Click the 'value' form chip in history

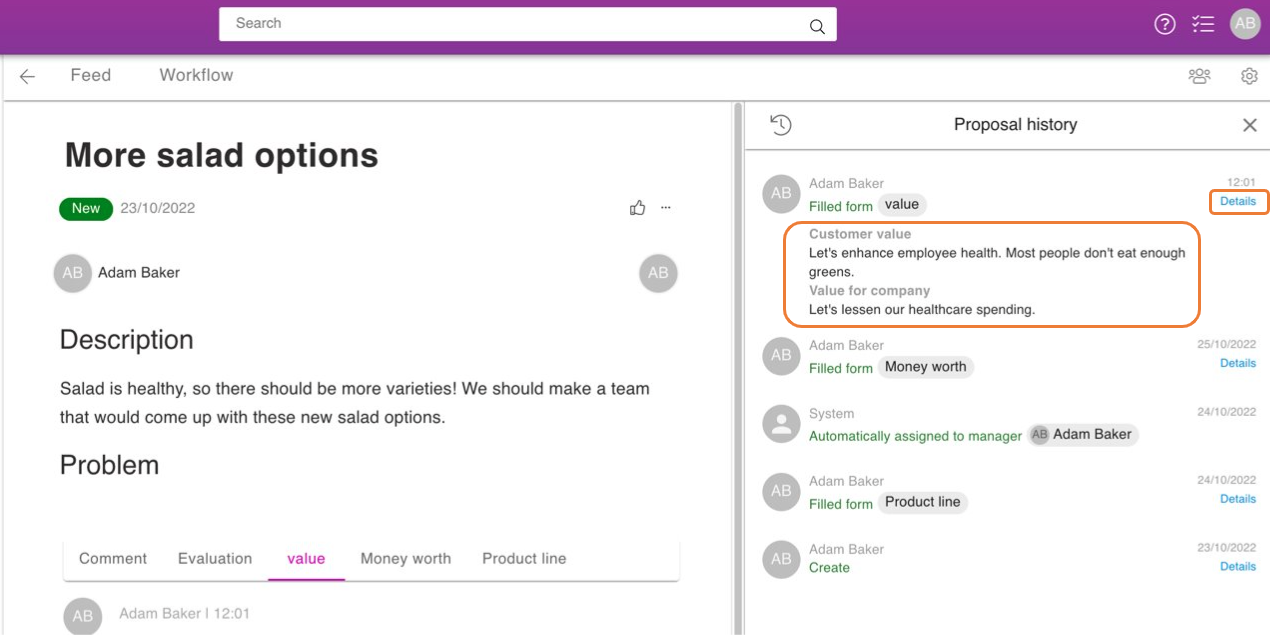coord(902,204)
